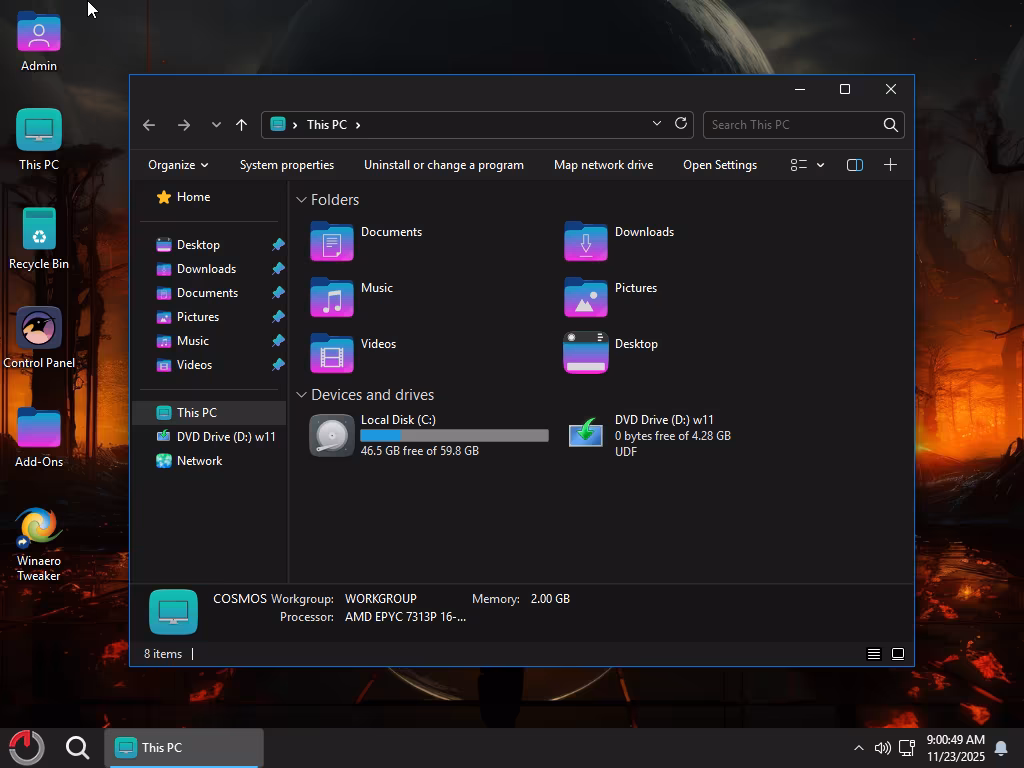Open the Local Disk (C:) drive icon
The width and height of the screenshot is (1024, 768).
click(331, 435)
